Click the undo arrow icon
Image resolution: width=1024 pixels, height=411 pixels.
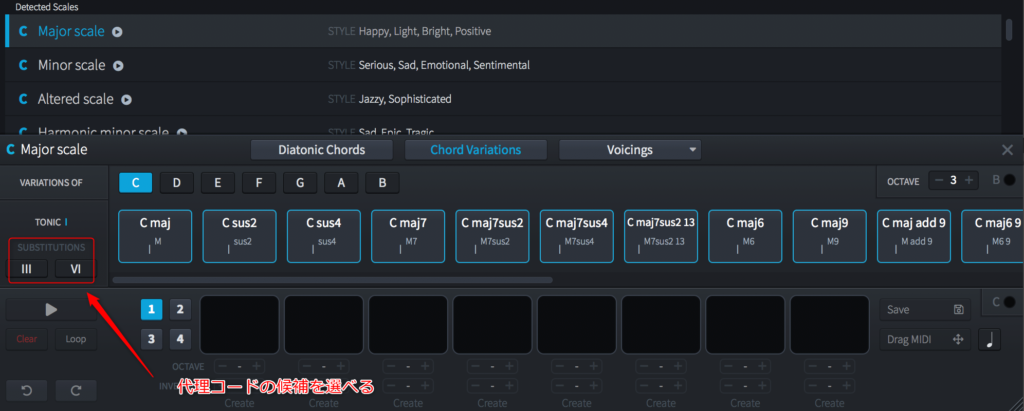26,389
